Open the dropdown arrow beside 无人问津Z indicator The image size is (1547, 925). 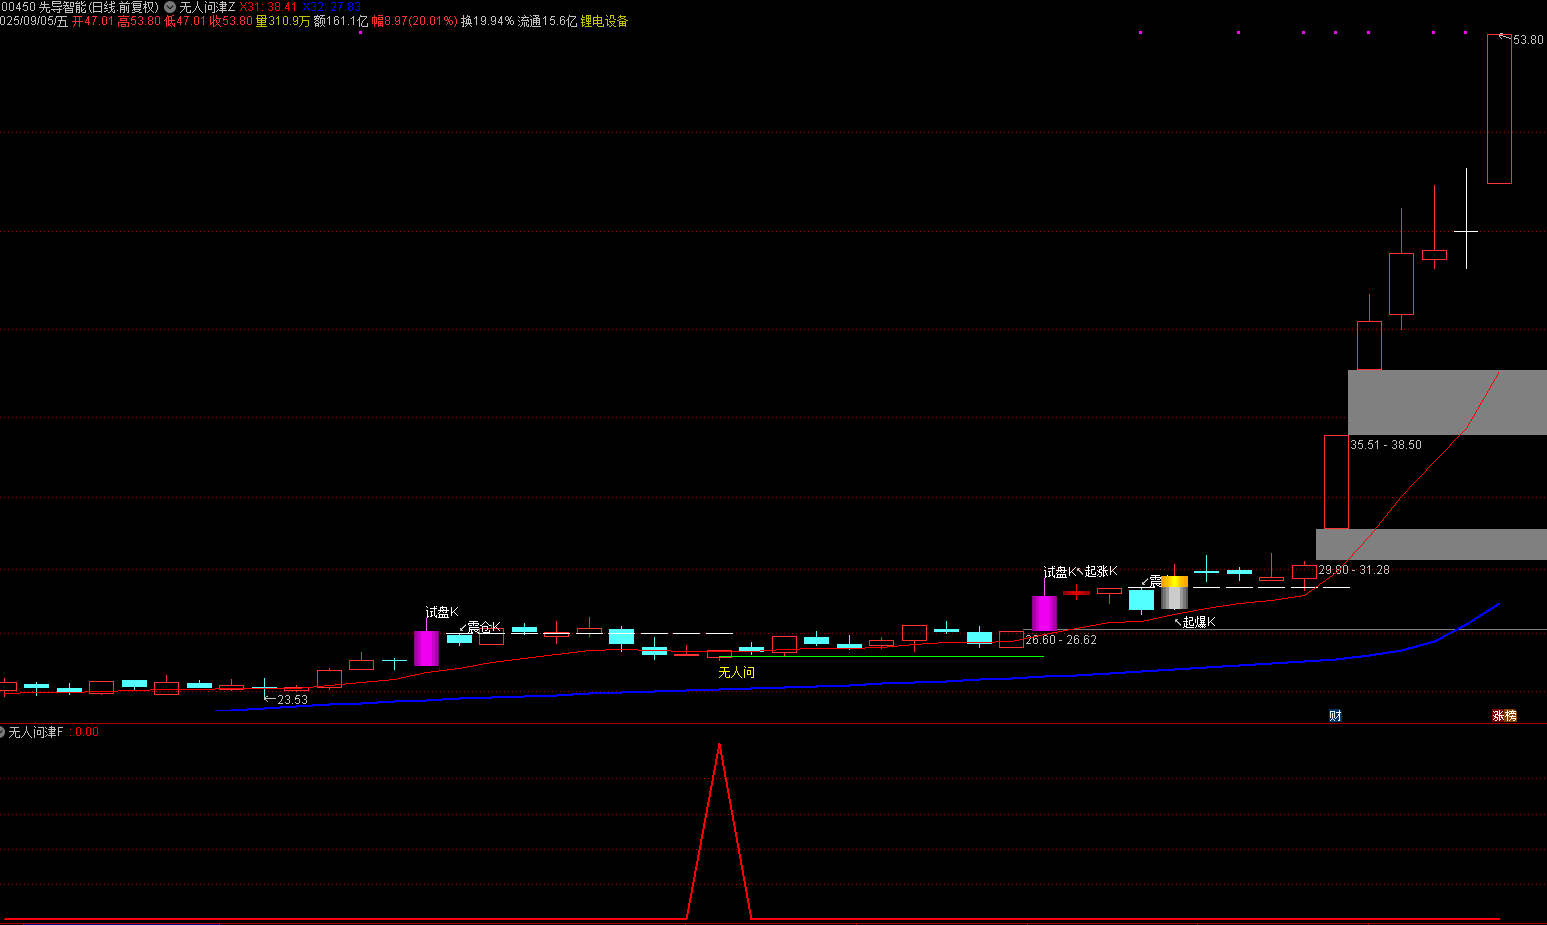(170, 7)
